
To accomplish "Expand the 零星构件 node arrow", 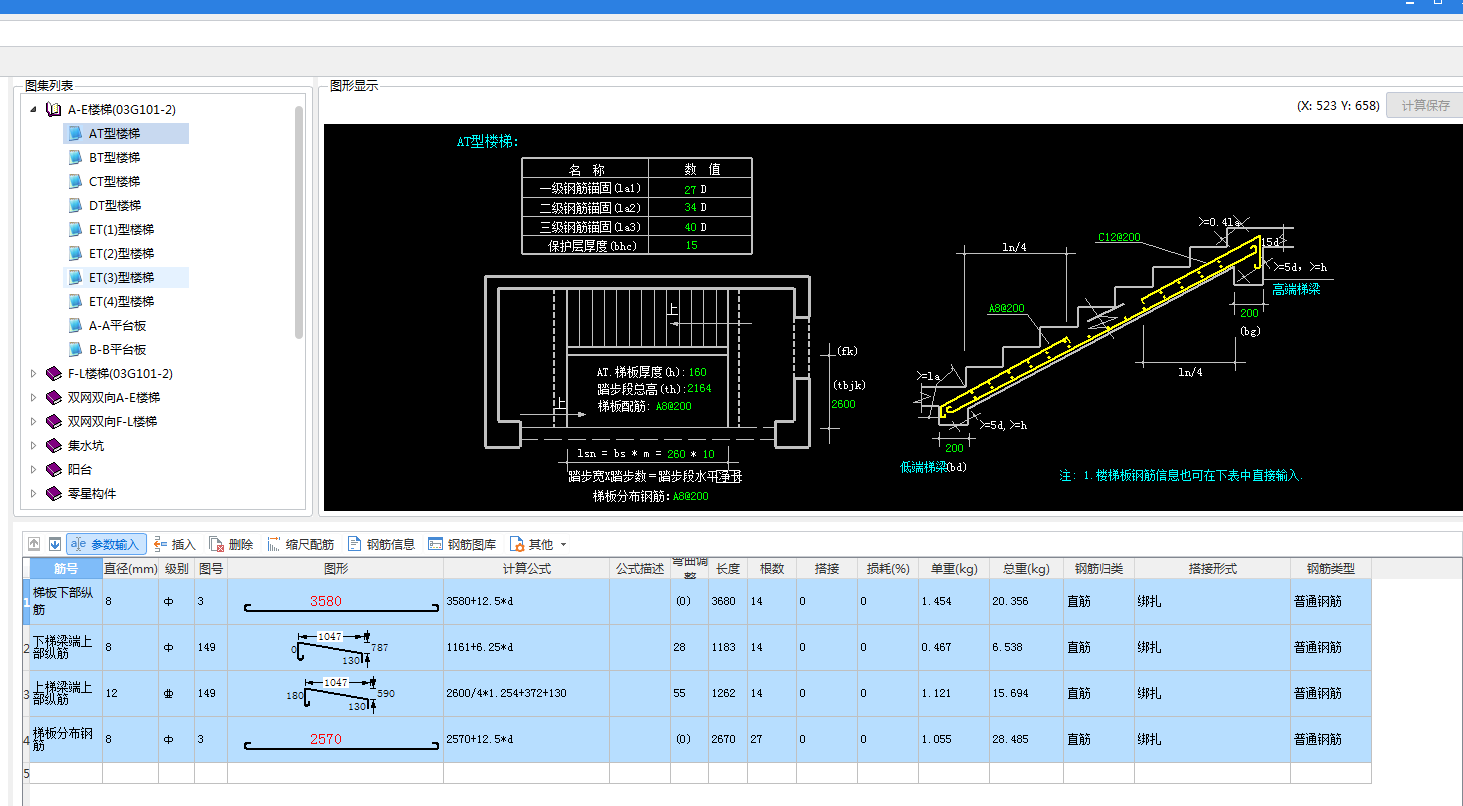I will 33,494.
